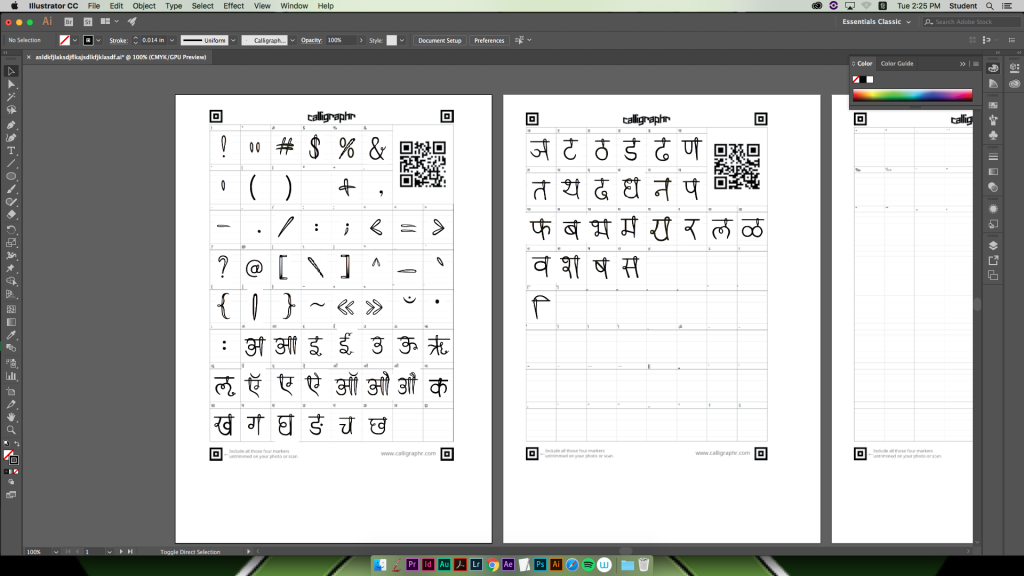Viewport: 1024px width, 576px height.
Task: Choose the Eraser tool
Action: (11, 215)
